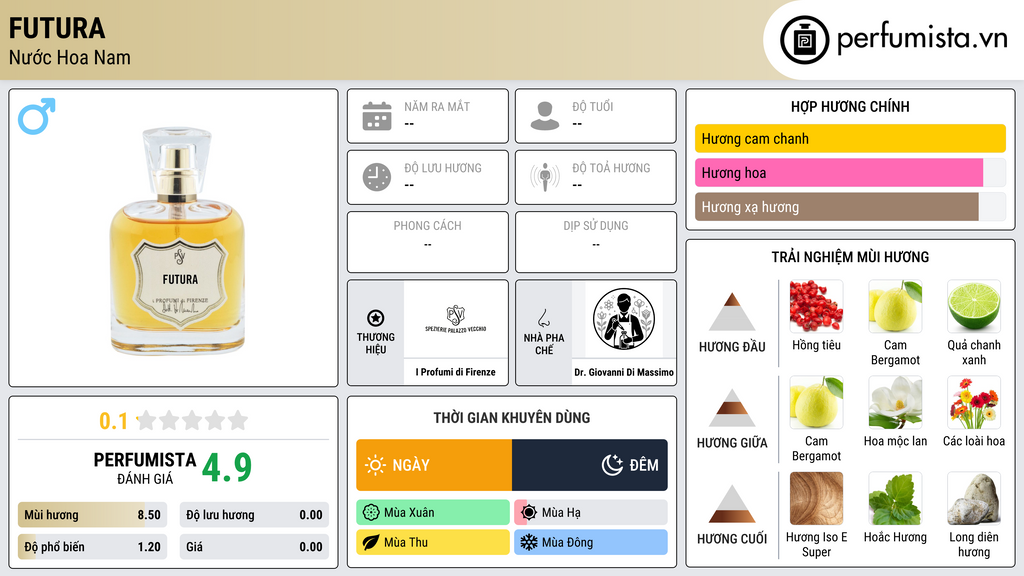This screenshot has width=1024, height=576.
Task: Click the Độ lưu hương 0.00 rating bar
Action: click(254, 515)
